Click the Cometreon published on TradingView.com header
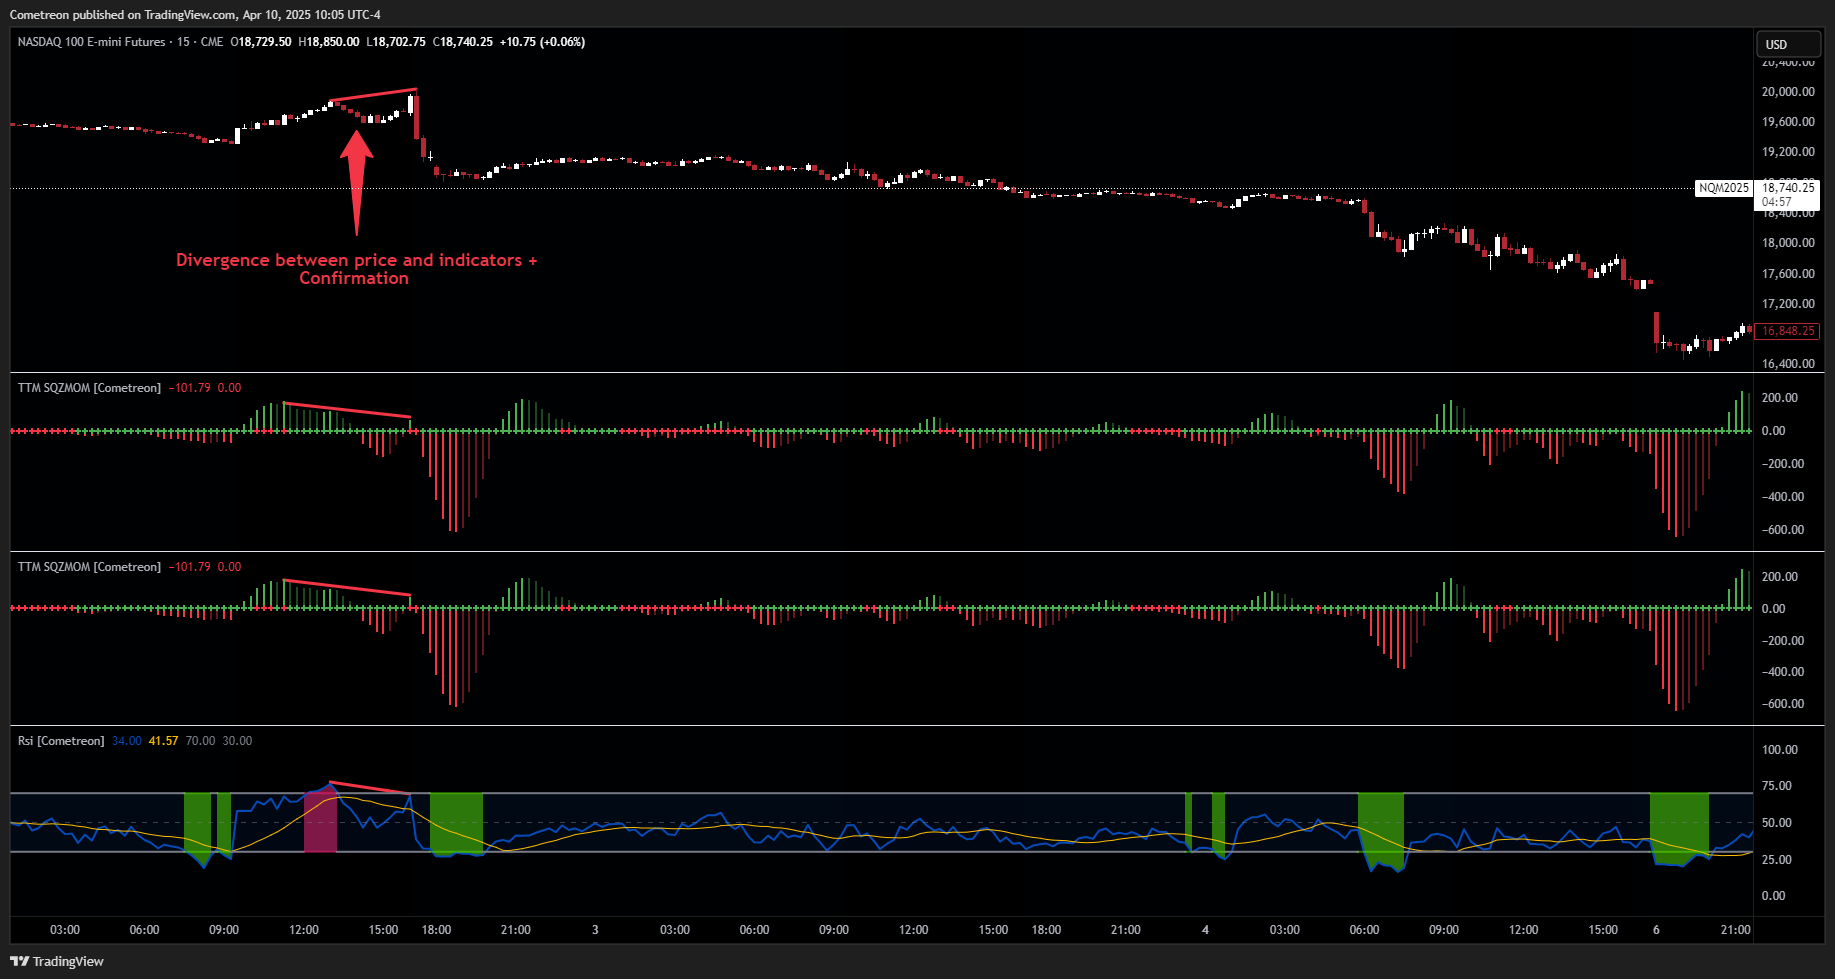The image size is (1835, 979). point(195,15)
